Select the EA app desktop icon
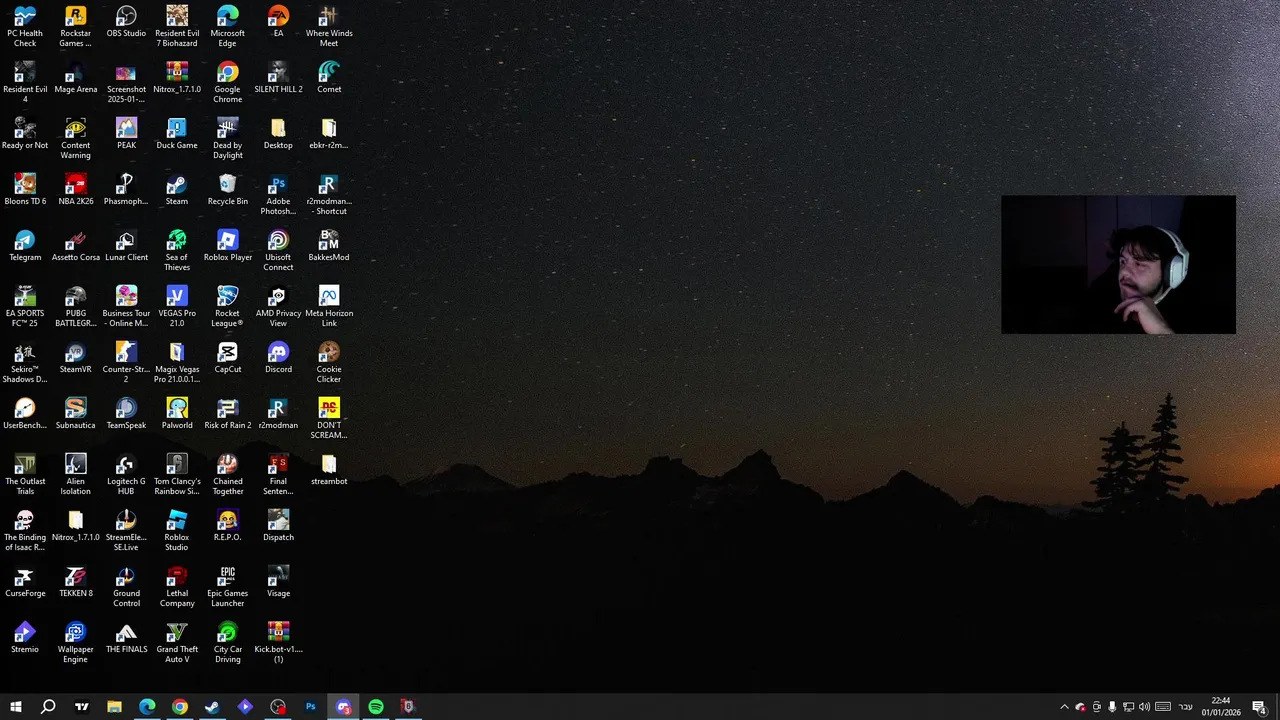Viewport: 1280px width, 720px height. coord(278,22)
